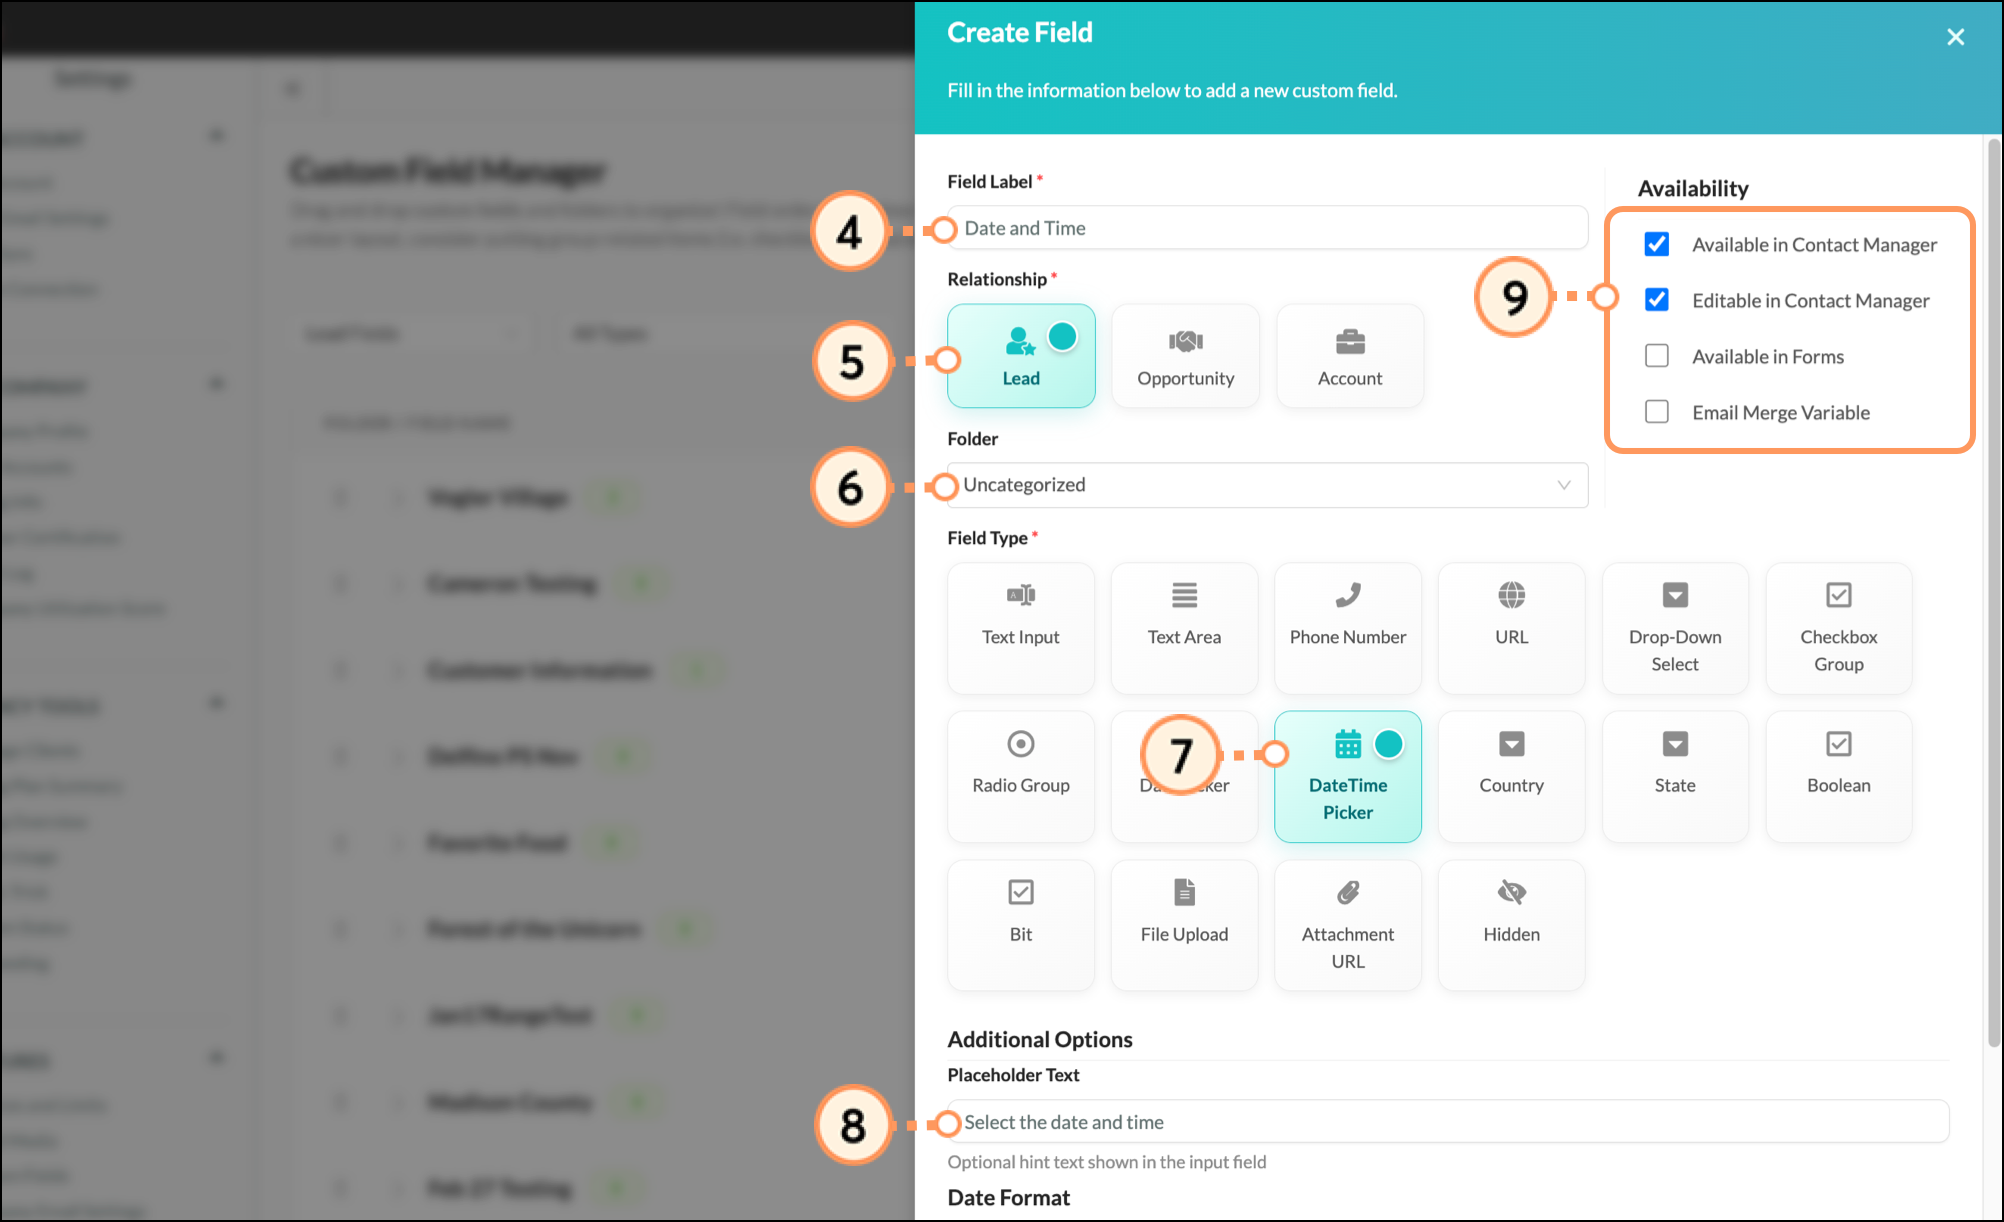Enable Email Merge Variable checkbox
The width and height of the screenshot is (2004, 1222).
(1657, 412)
